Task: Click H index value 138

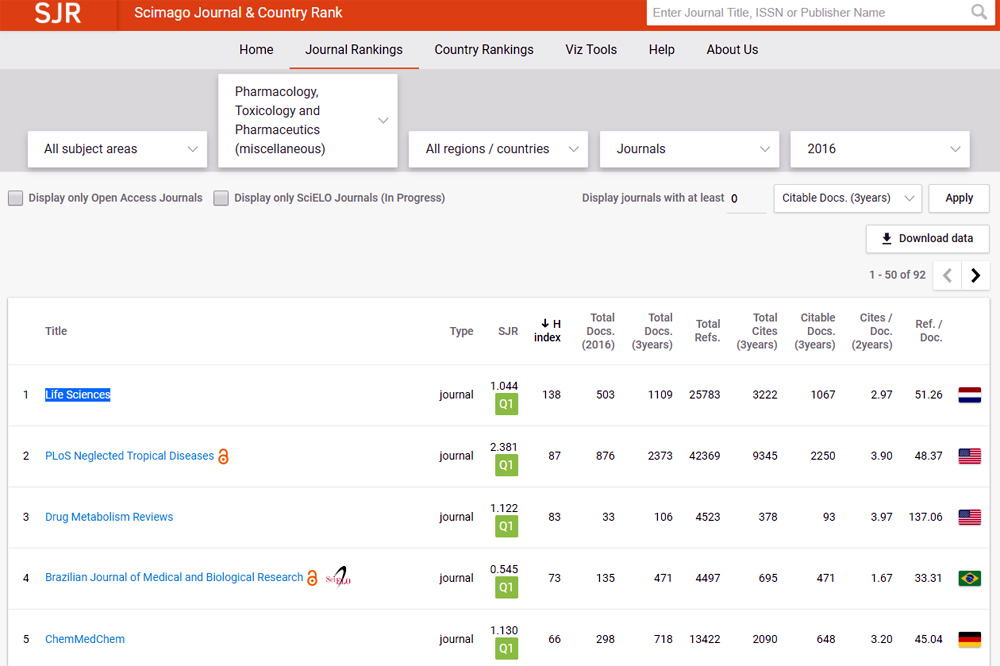Action: tap(552, 395)
